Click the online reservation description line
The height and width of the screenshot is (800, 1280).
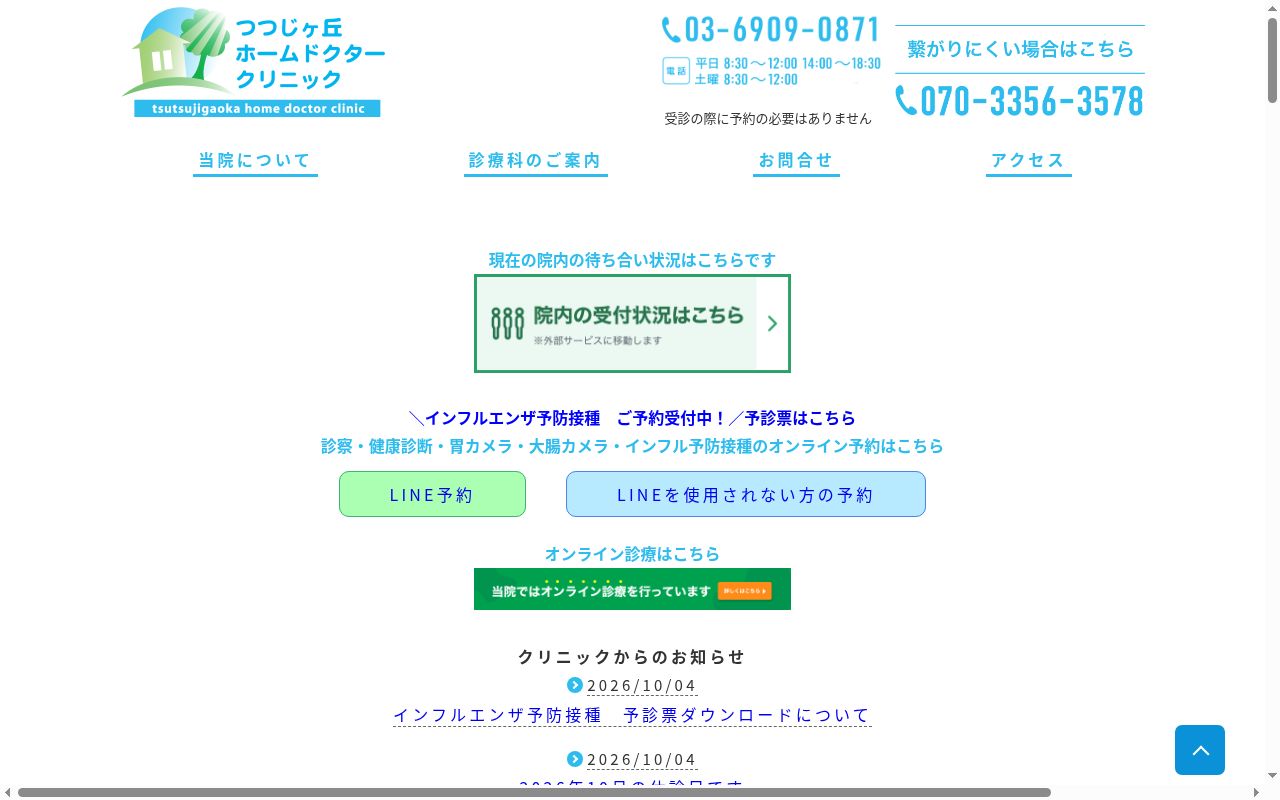632,446
